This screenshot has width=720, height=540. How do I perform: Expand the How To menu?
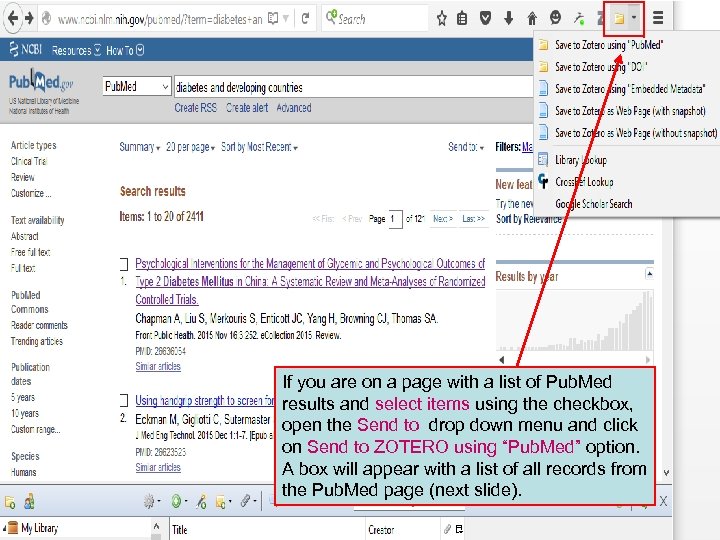pyautogui.click(x=125, y=50)
